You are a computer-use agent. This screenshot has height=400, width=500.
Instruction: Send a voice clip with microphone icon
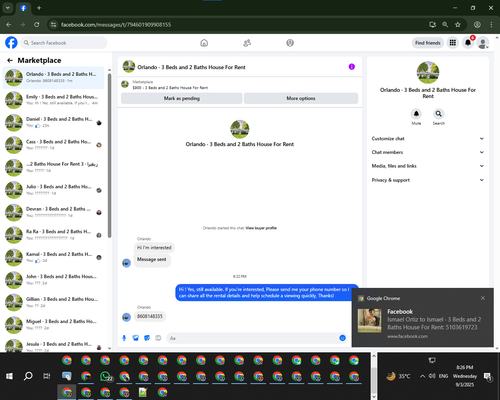(124, 338)
